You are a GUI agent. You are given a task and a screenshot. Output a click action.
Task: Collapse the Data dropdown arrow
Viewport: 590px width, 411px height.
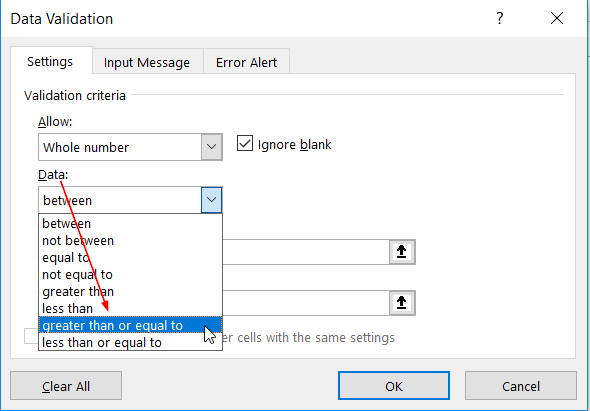[x=211, y=200]
